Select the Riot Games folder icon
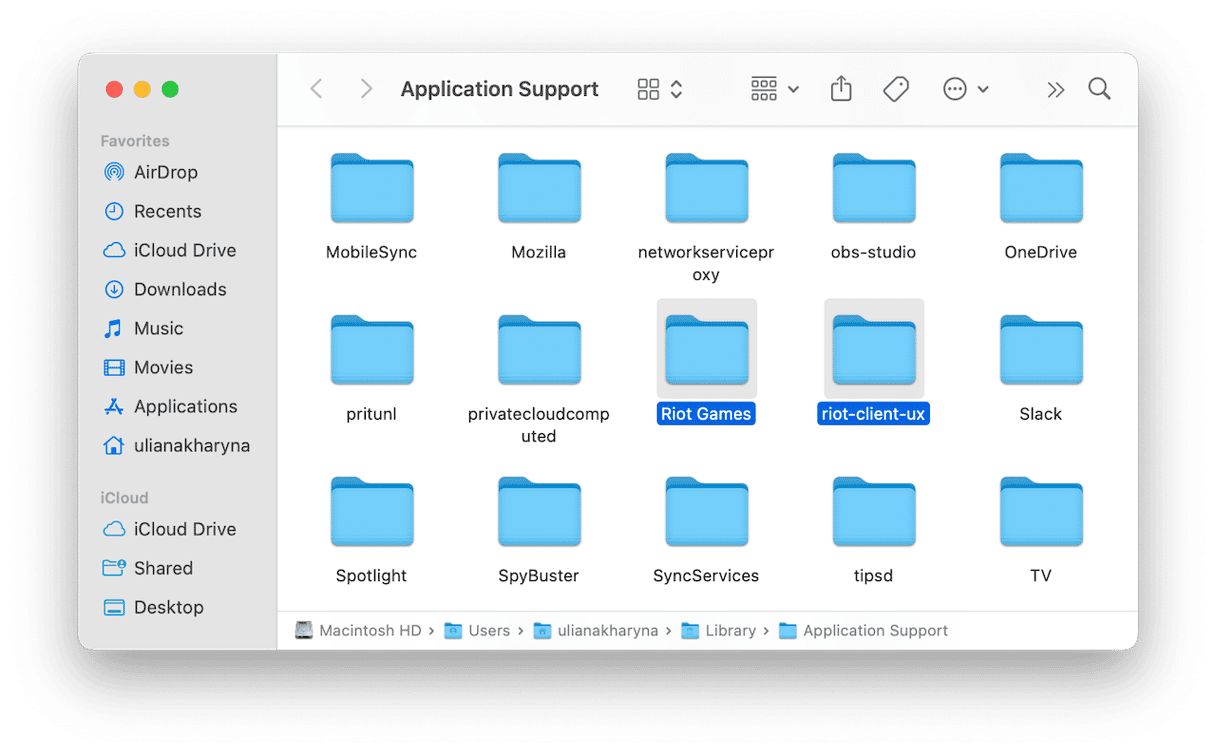This screenshot has width=1216, height=753. pyautogui.click(x=706, y=350)
